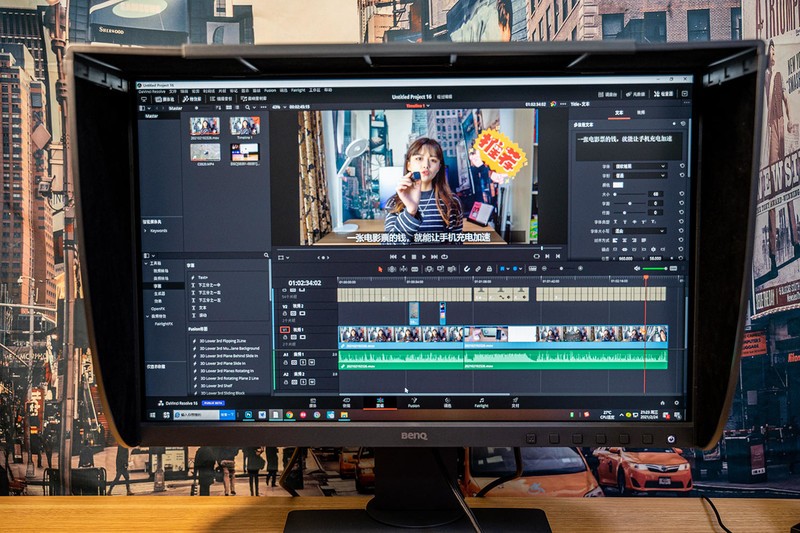Open the font case dropdown in Inspector

(639, 231)
